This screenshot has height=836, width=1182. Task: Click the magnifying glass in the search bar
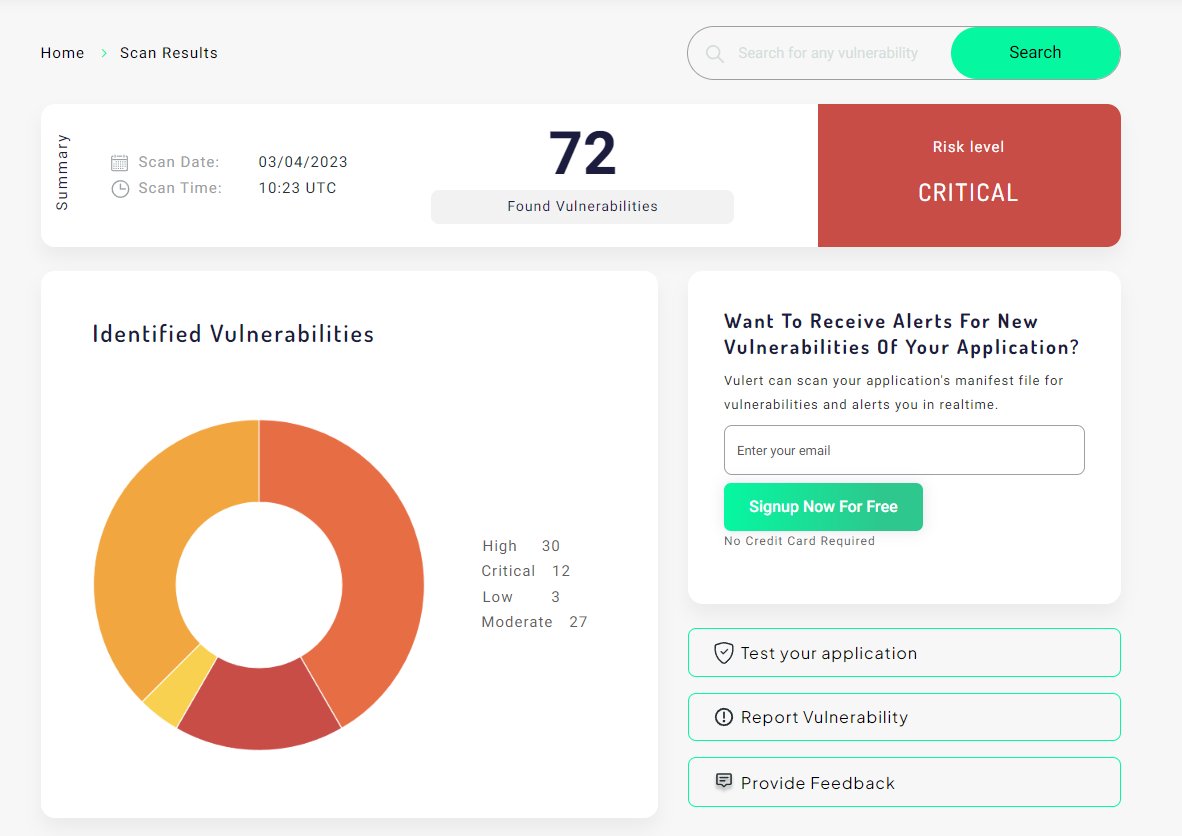click(713, 52)
